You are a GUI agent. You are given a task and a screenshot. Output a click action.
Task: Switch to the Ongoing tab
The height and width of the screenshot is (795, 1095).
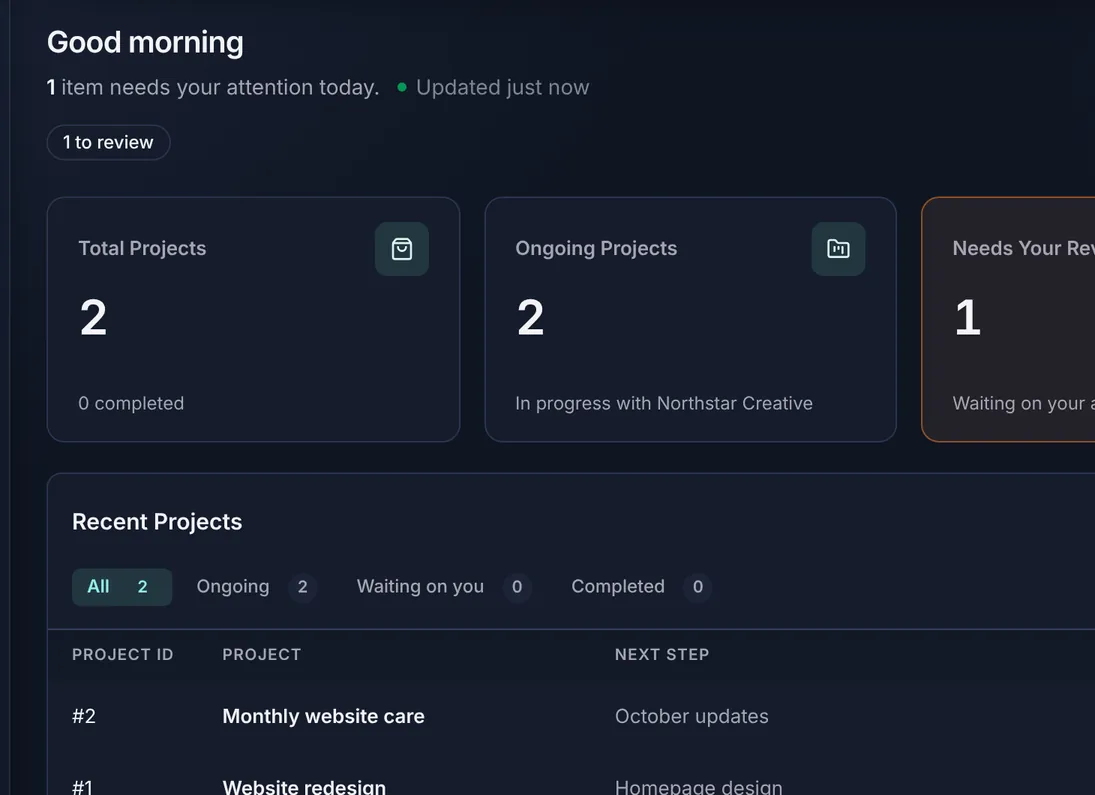point(256,587)
